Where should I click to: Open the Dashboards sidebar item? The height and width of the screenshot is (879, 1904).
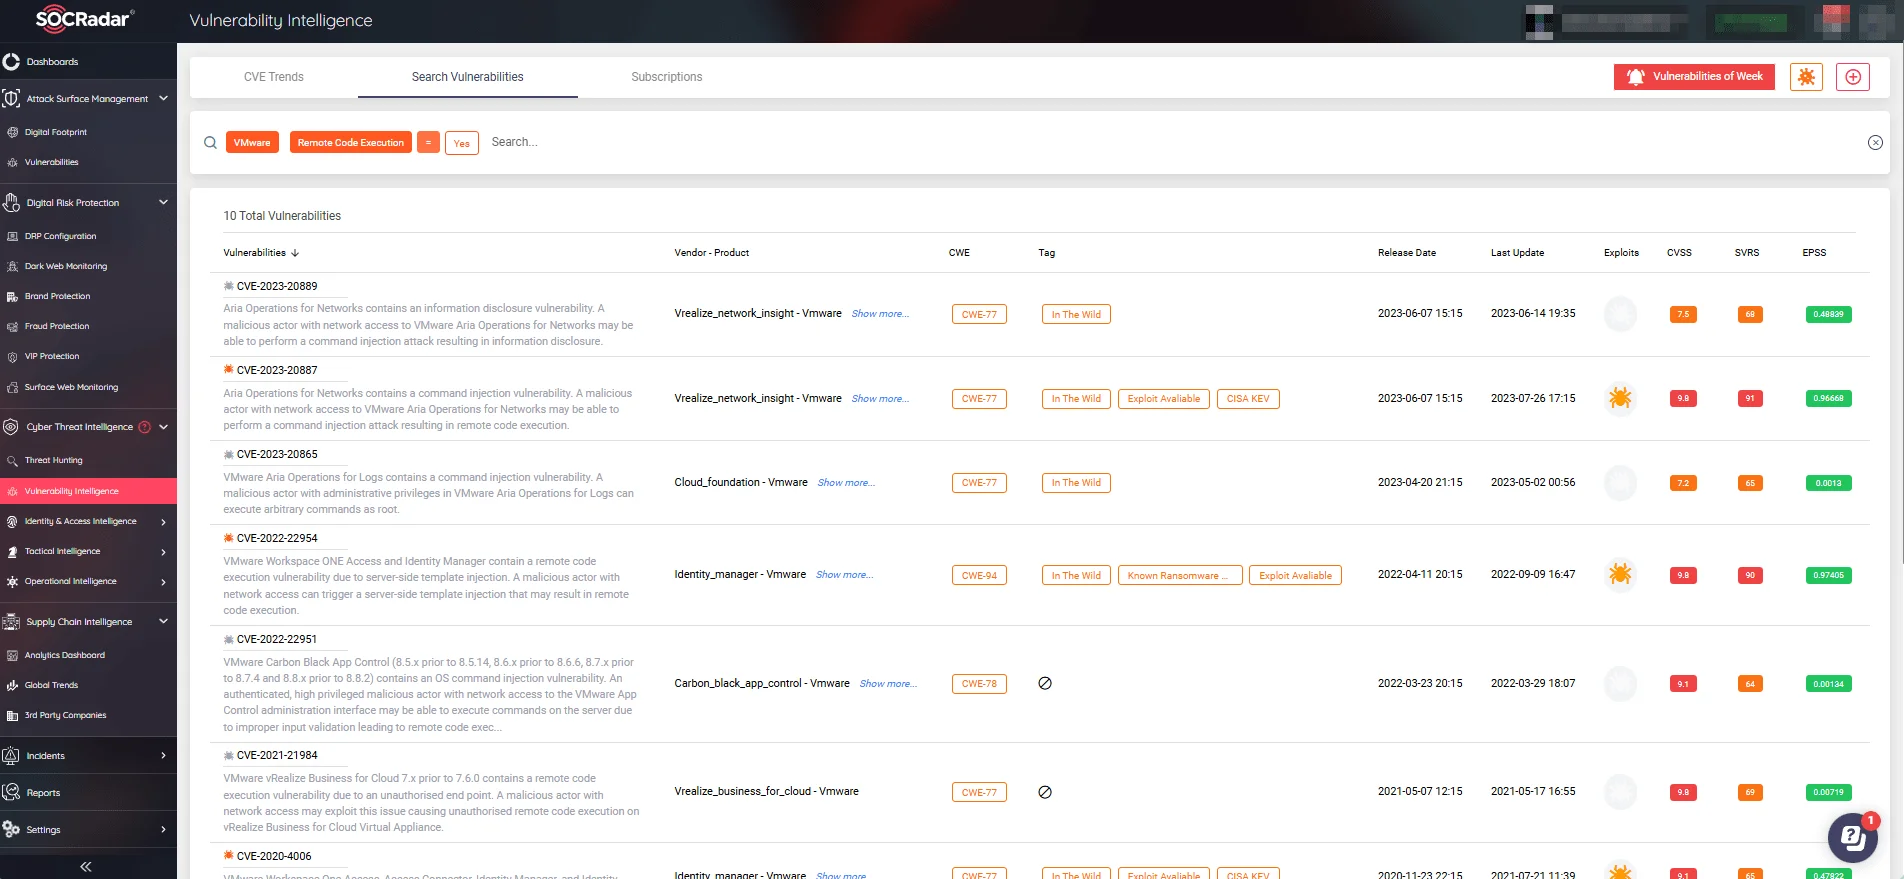pyautogui.click(x=52, y=62)
